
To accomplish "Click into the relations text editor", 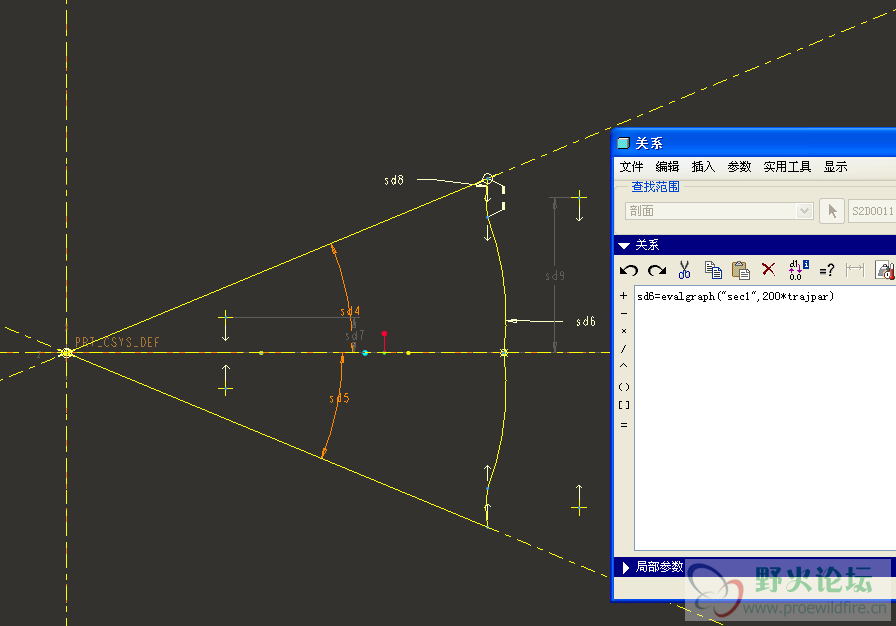I will pyautogui.click(x=765, y=418).
